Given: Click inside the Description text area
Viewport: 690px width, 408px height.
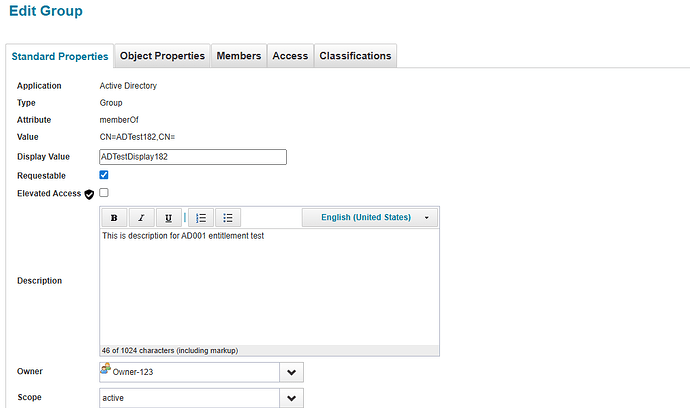Looking at the screenshot, I should (x=269, y=287).
